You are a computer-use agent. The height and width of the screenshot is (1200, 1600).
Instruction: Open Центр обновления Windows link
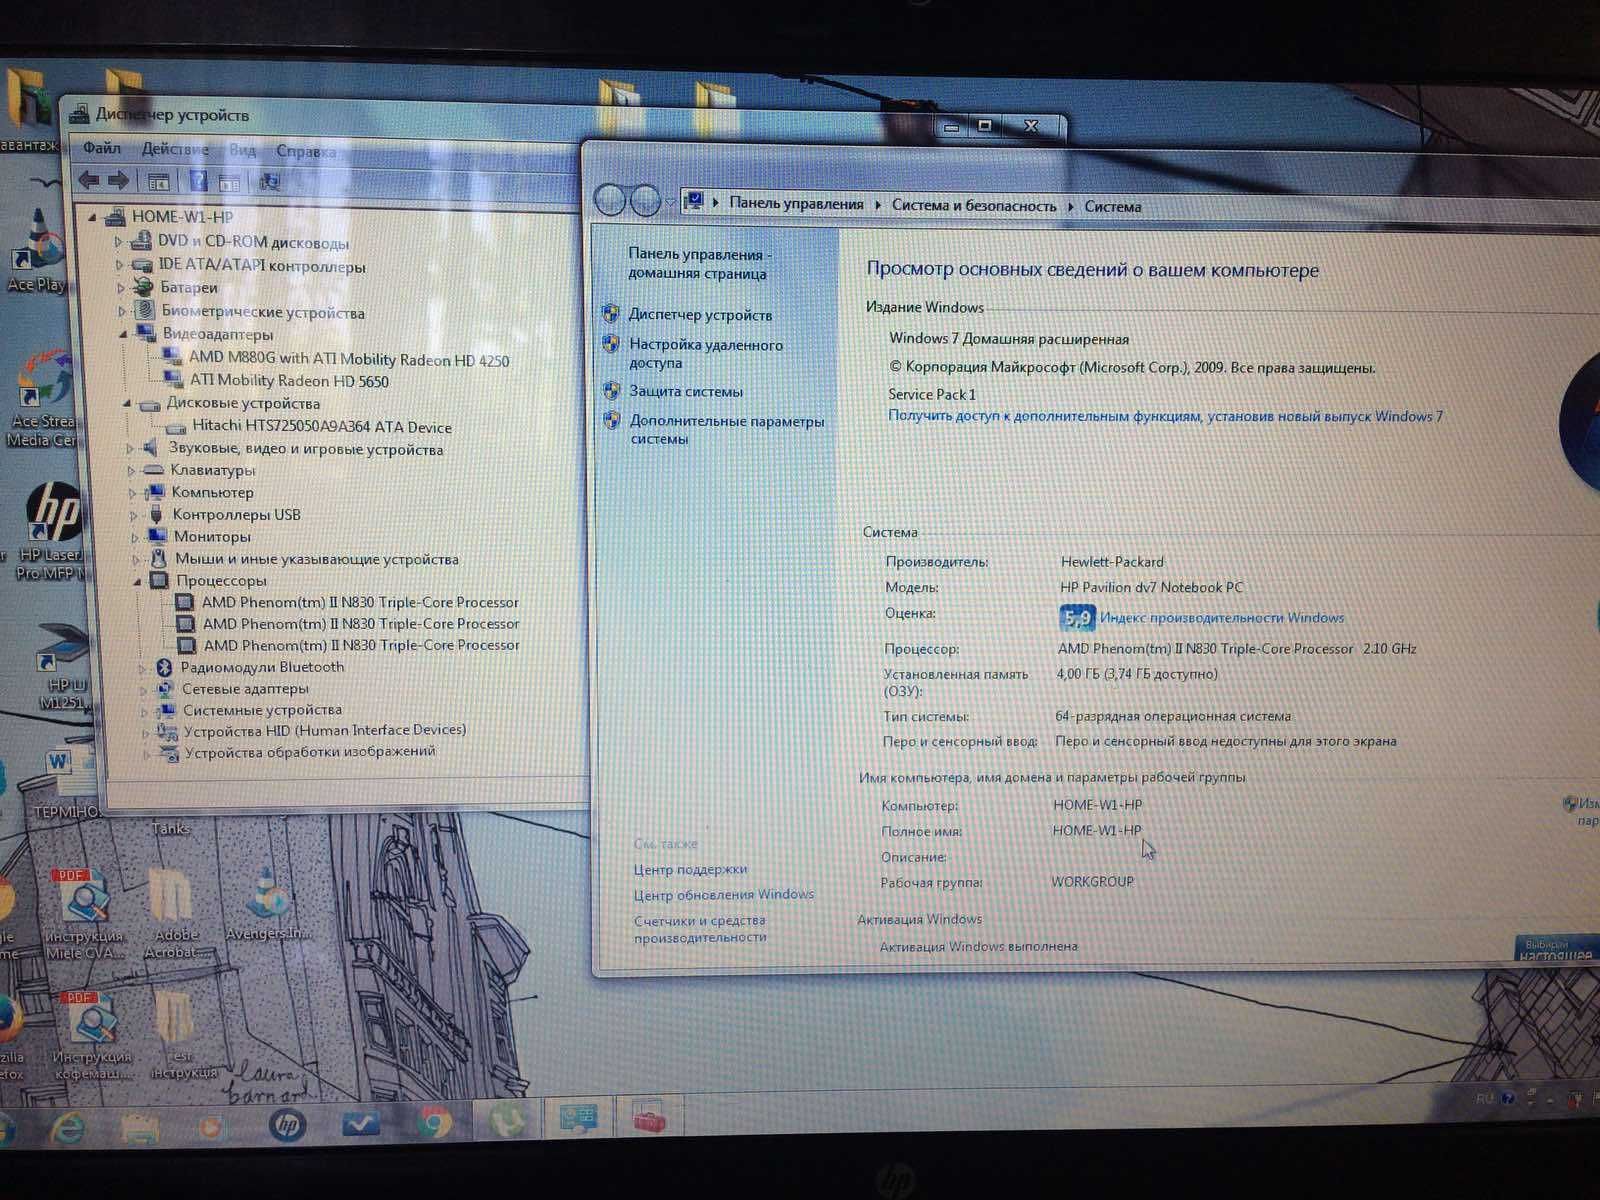click(x=724, y=894)
